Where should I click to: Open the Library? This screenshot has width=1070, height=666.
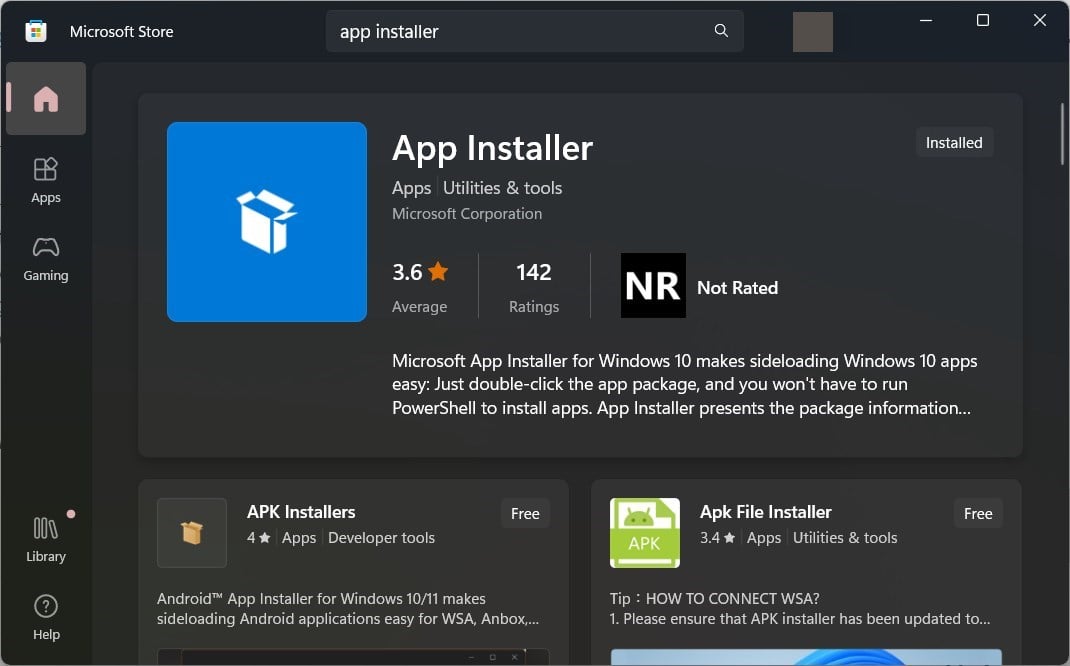pos(46,539)
